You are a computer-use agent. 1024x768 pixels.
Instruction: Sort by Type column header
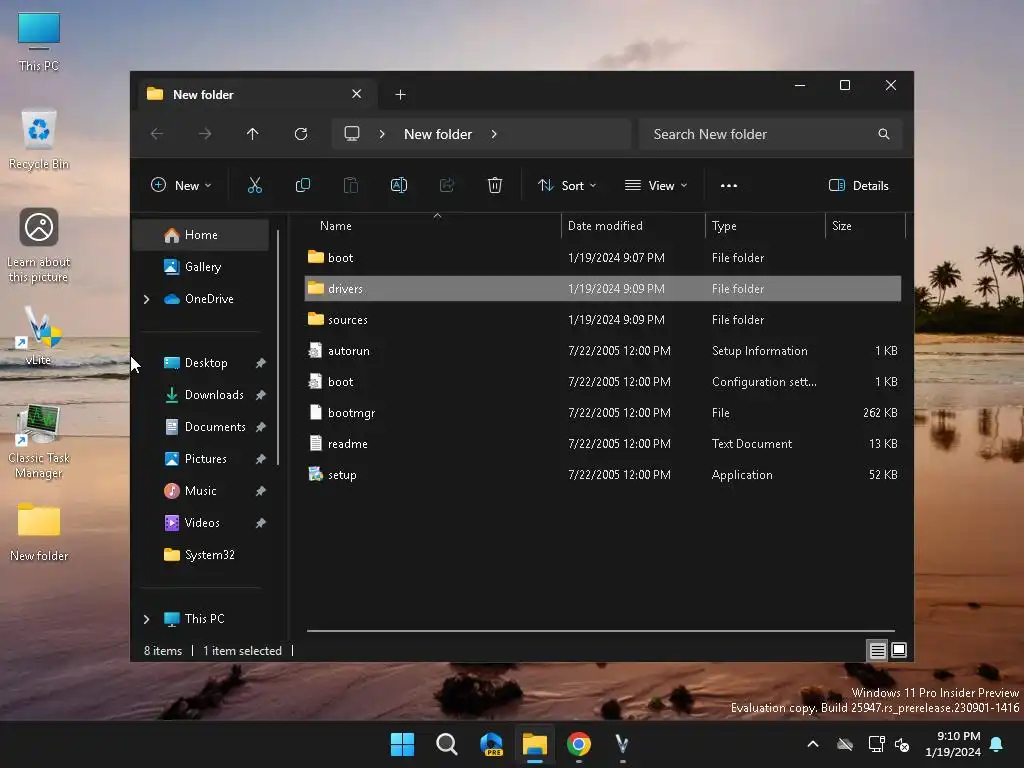(765, 226)
